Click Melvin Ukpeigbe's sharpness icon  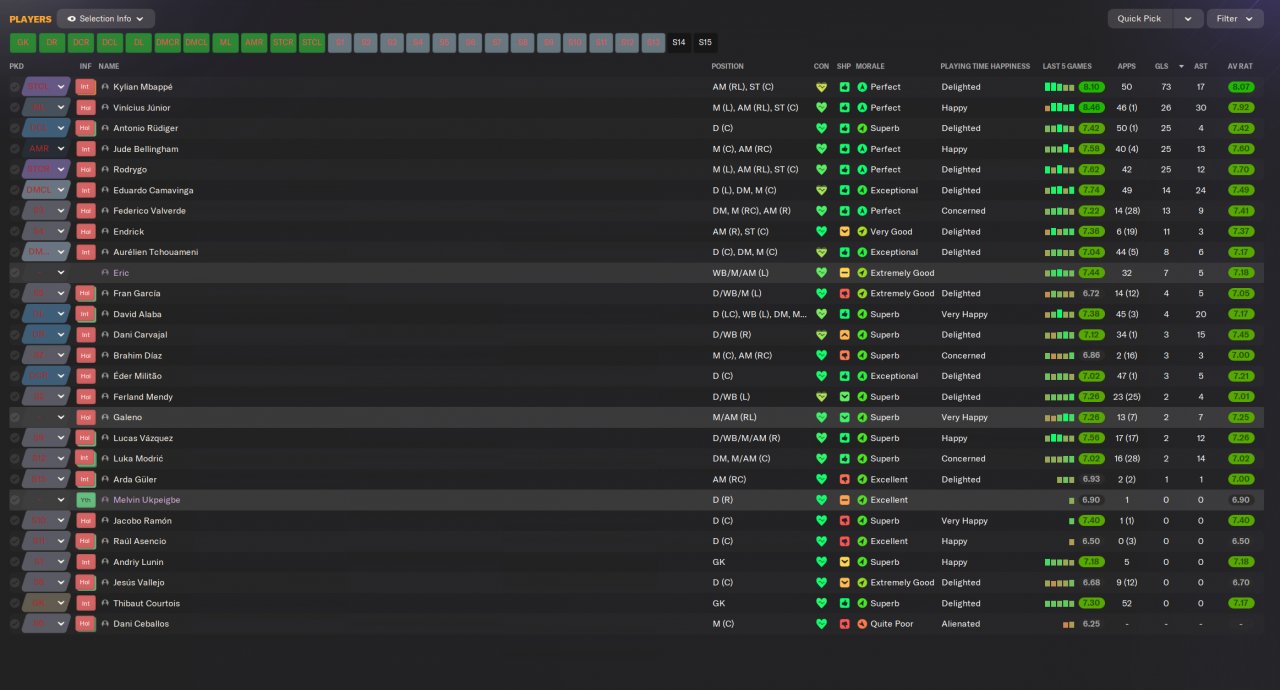[844, 500]
